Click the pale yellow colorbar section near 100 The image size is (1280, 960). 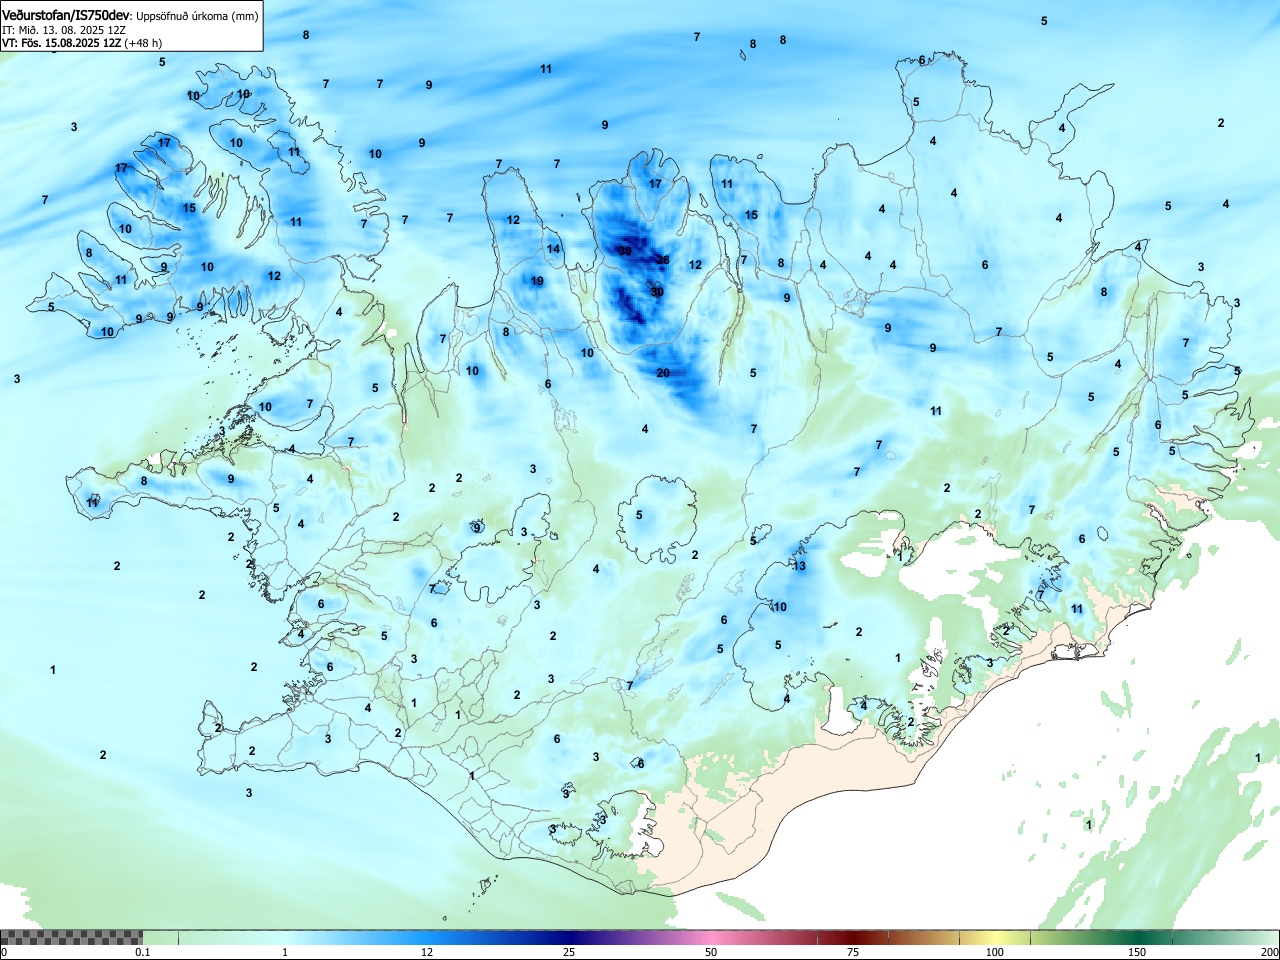[995, 937]
